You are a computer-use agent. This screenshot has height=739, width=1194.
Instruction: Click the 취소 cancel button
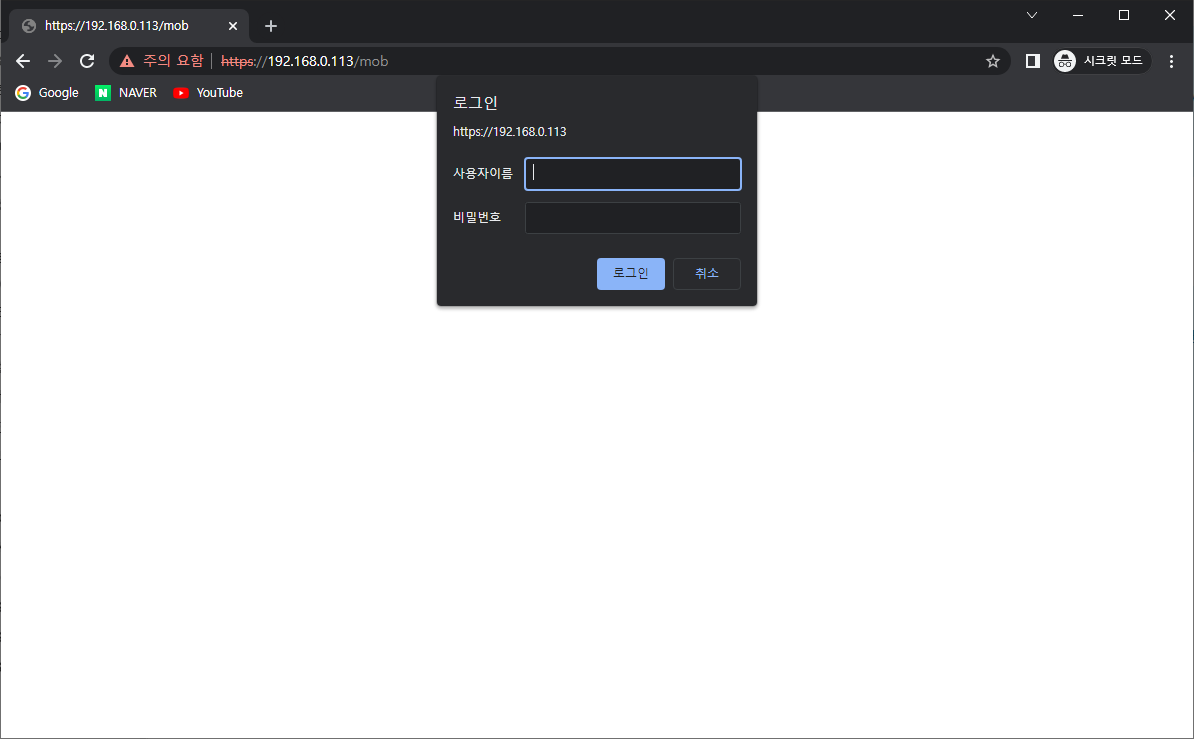[707, 274]
